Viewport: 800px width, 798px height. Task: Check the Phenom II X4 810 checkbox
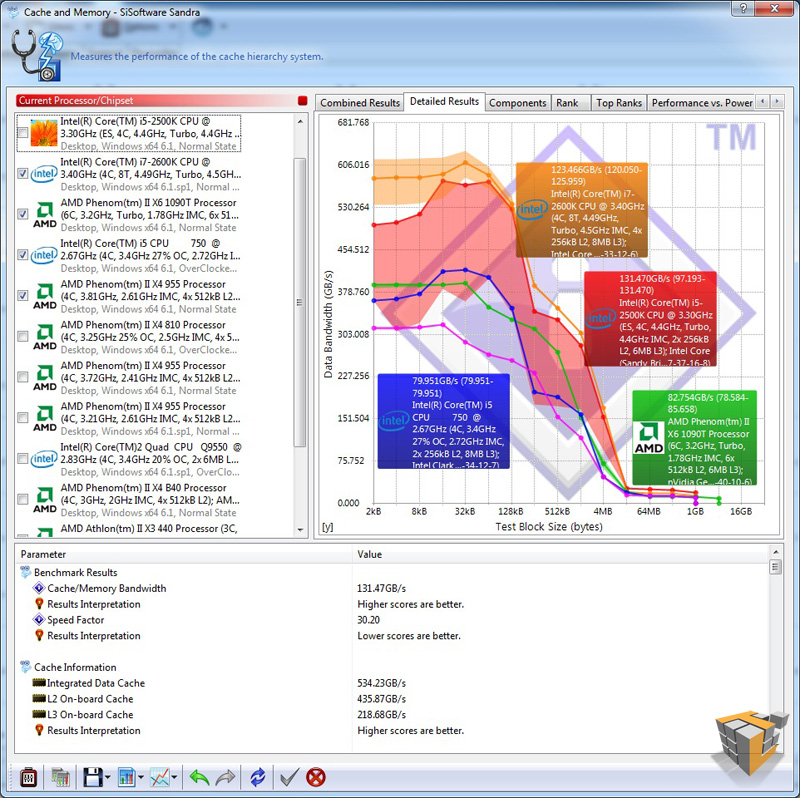pyautogui.click(x=22, y=336)
